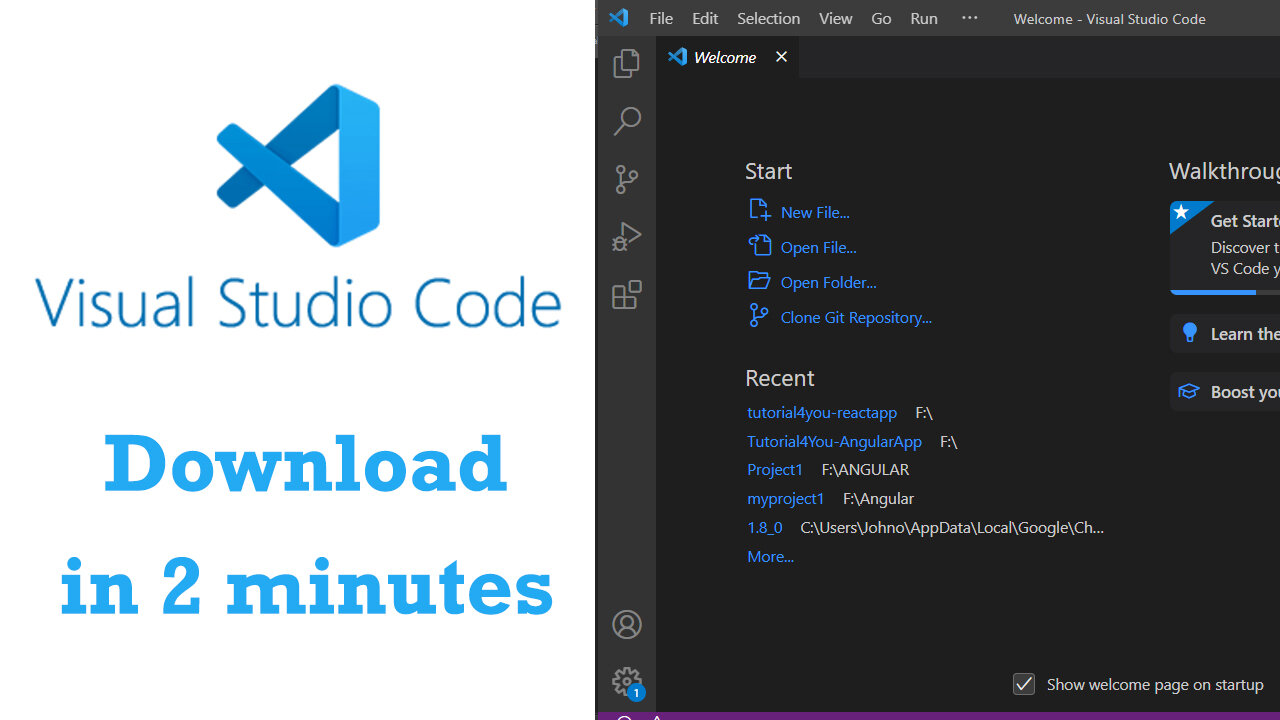This screenshot has height=720, width=1280.
Task: Open the Go menu
Action: click(x=881, y=18)
